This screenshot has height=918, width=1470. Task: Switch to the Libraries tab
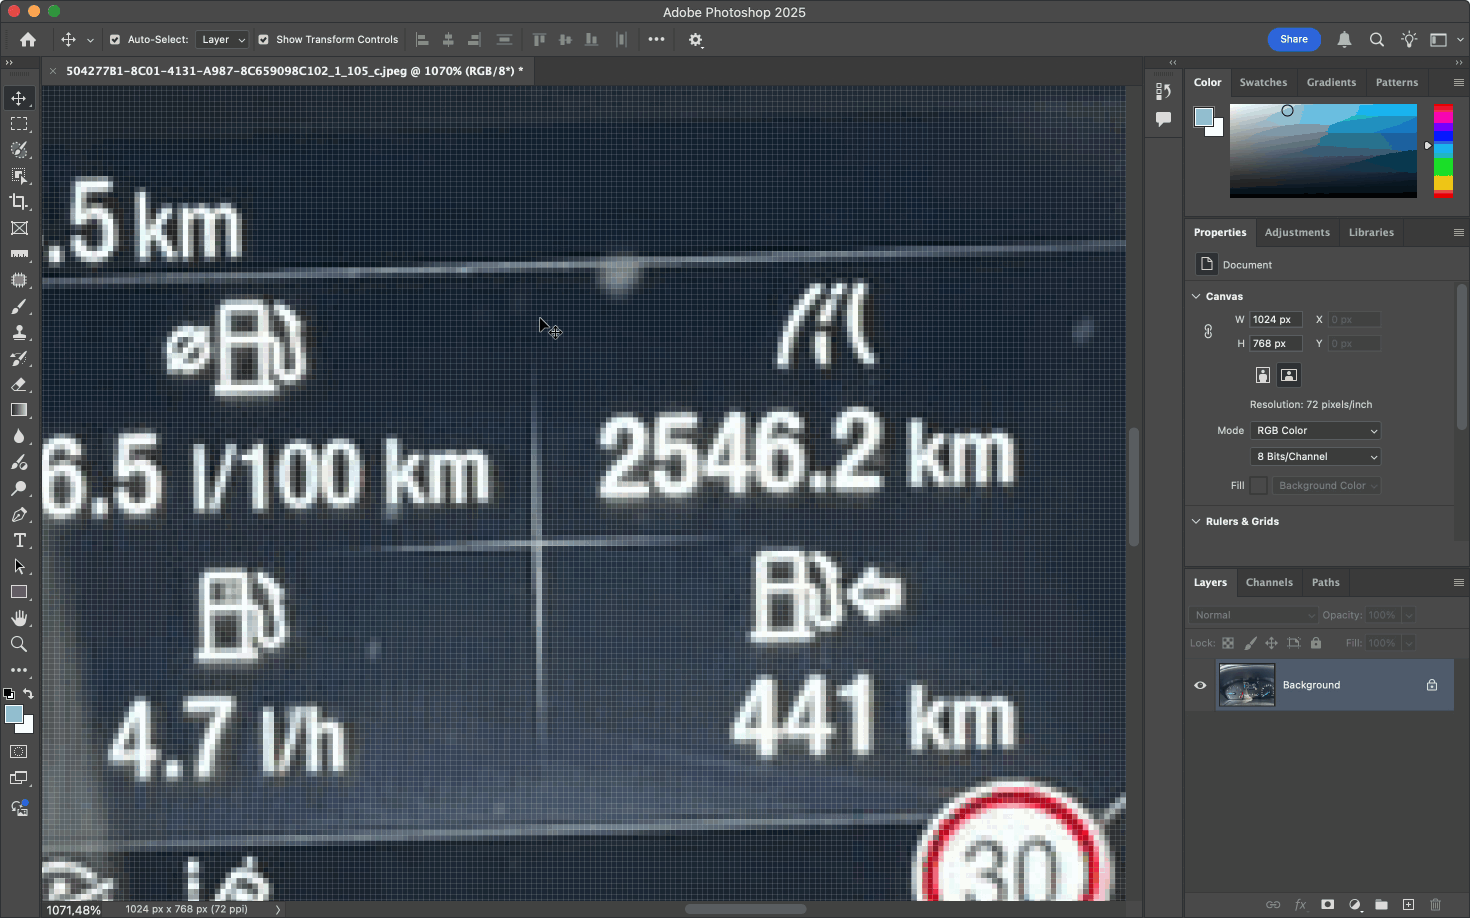(1371, 232)
